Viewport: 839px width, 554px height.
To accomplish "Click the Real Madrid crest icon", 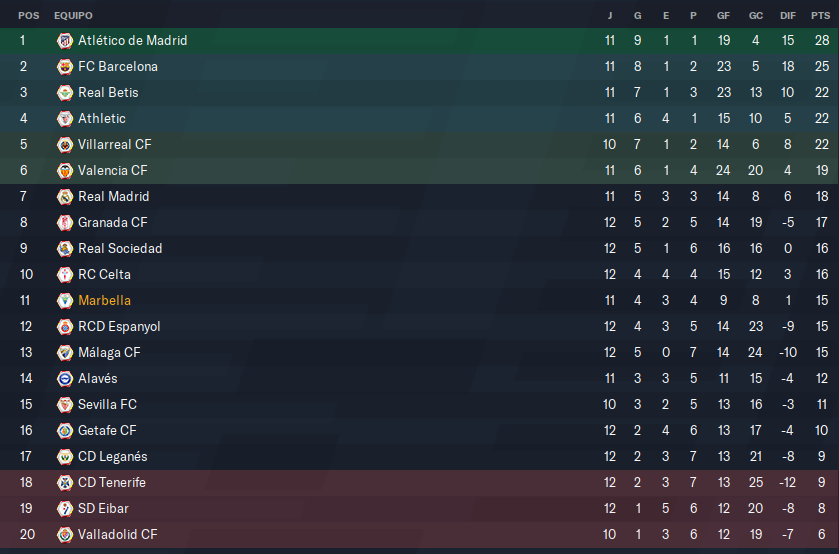I will click(65, 197).
